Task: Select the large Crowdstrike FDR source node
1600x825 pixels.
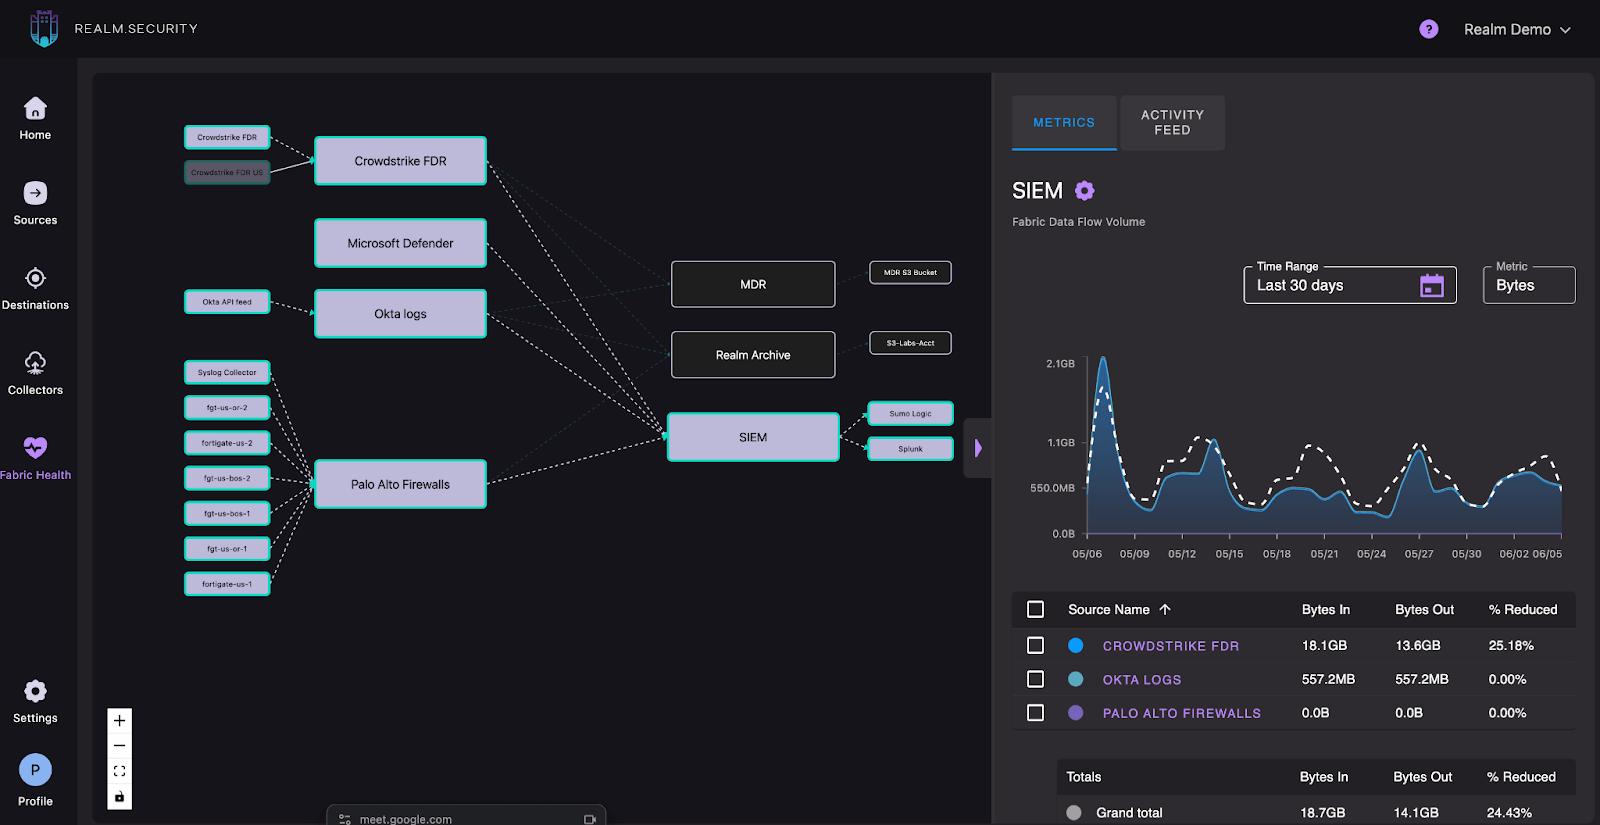Action: tap(401, 161)
